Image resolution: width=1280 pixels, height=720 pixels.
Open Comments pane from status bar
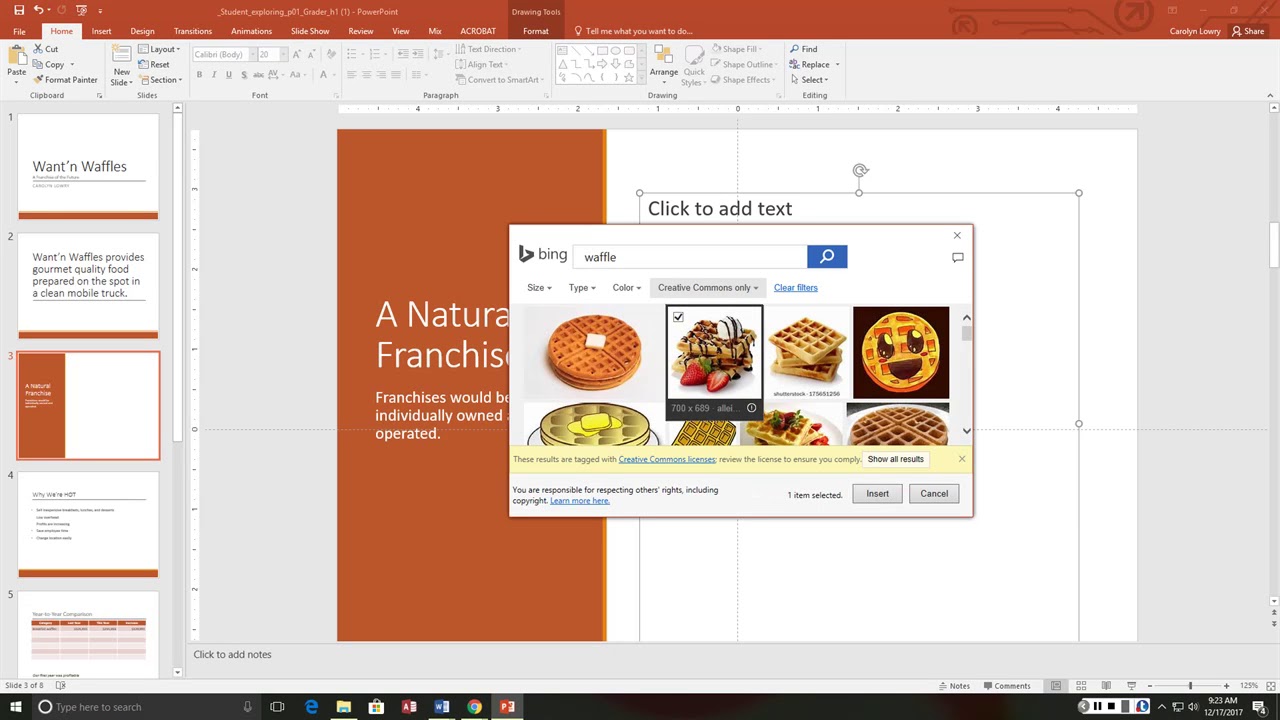(x=1006, y=686)
